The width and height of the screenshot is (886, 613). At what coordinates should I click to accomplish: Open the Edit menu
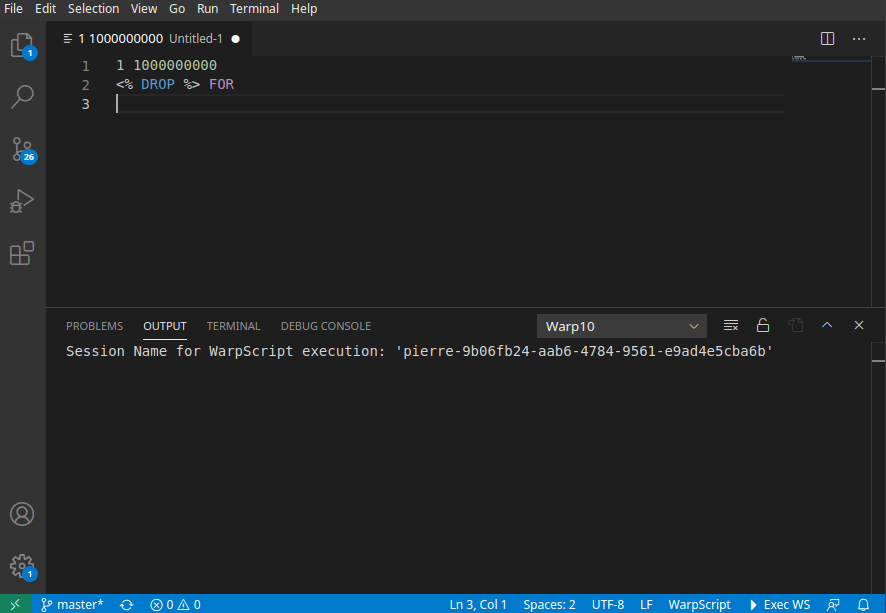coord(45,8)
